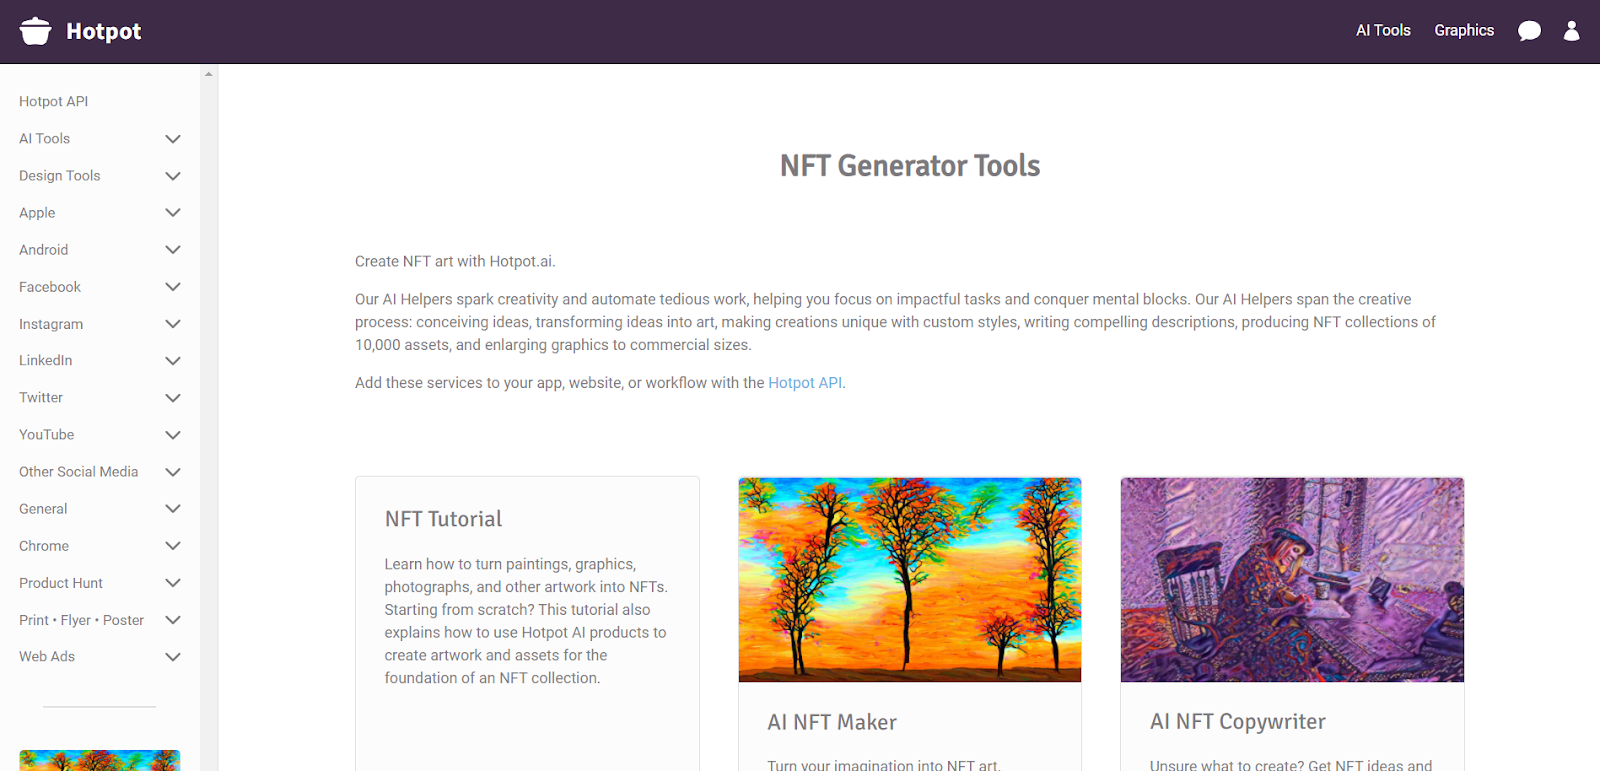
Task: Click the colorful trees AI NFT Maker image
Action: click(910, 580)
